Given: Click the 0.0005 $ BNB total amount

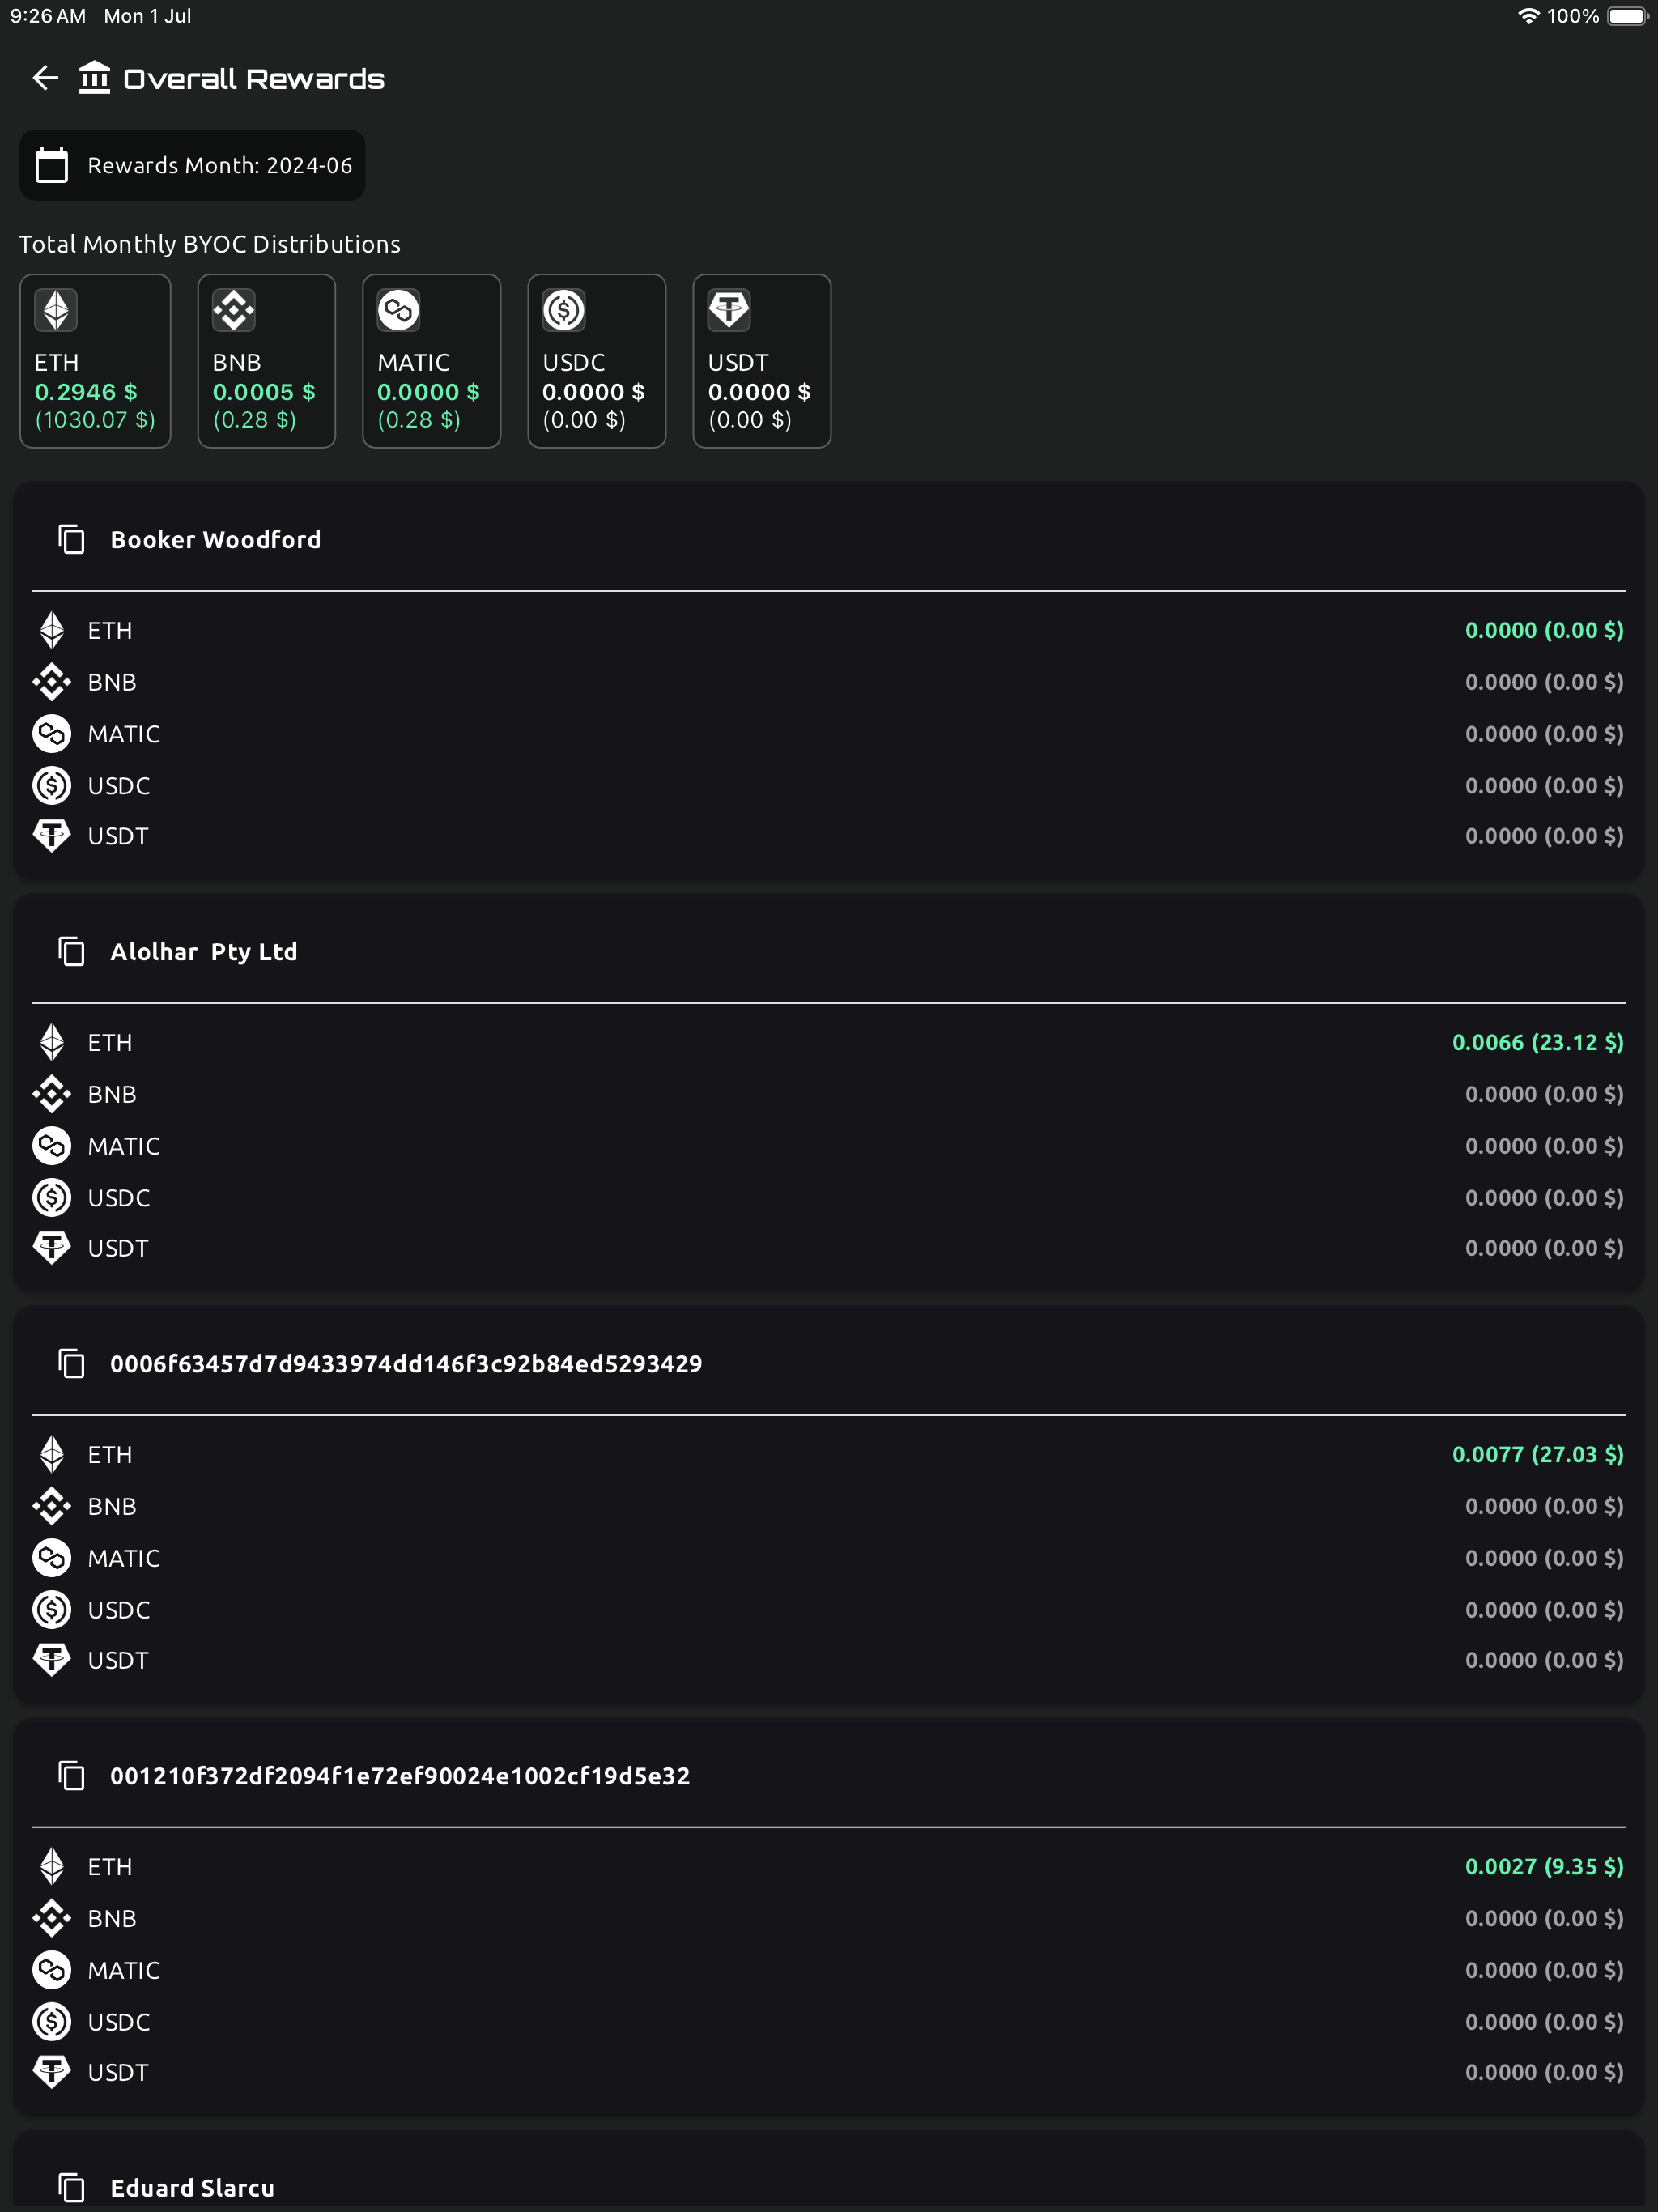Looking at the screenshot, I should pyautogui.click(x=264, y=392).
